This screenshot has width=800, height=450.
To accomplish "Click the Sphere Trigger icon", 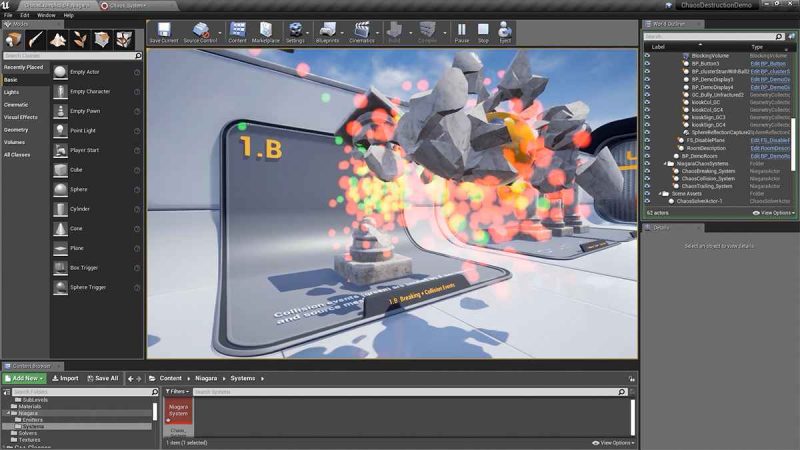I will coord(60,287).
